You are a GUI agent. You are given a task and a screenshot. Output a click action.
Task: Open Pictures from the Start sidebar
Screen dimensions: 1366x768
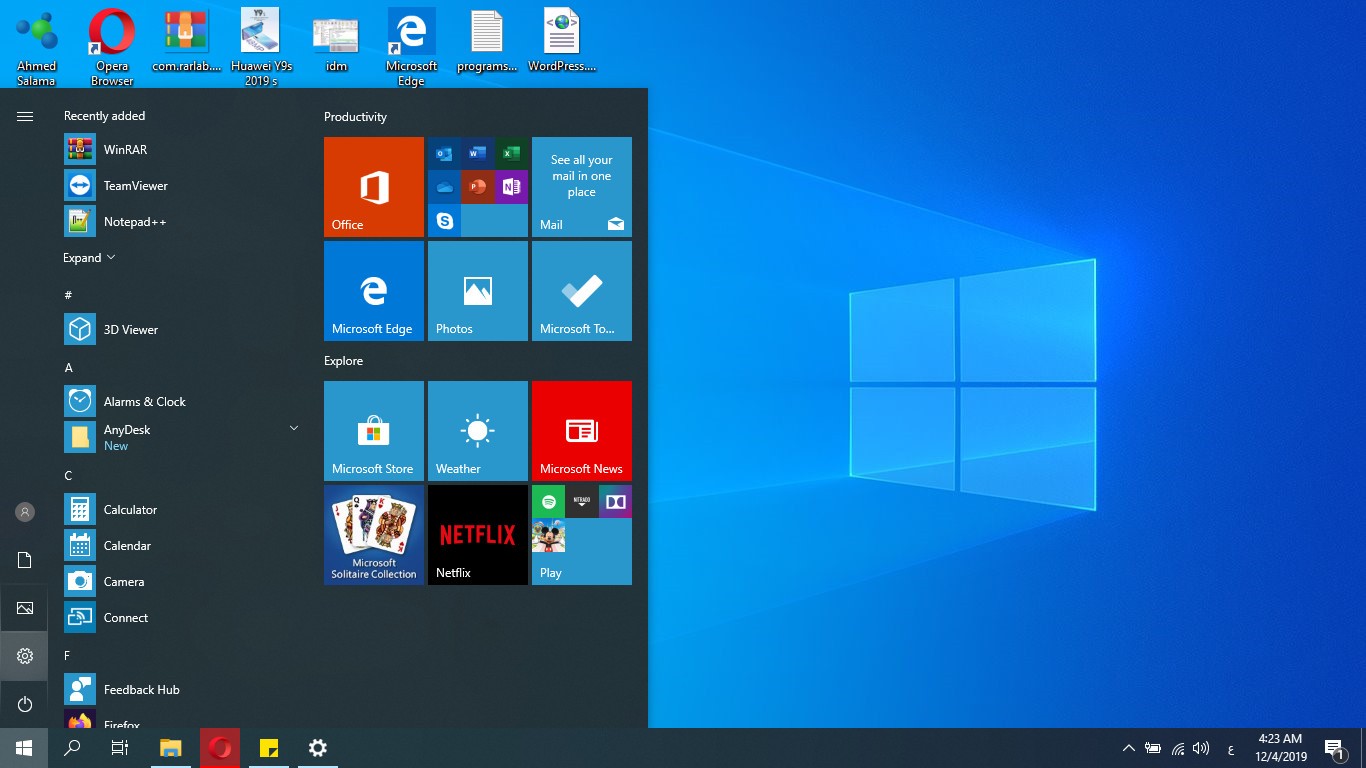(x=25, y=608)
